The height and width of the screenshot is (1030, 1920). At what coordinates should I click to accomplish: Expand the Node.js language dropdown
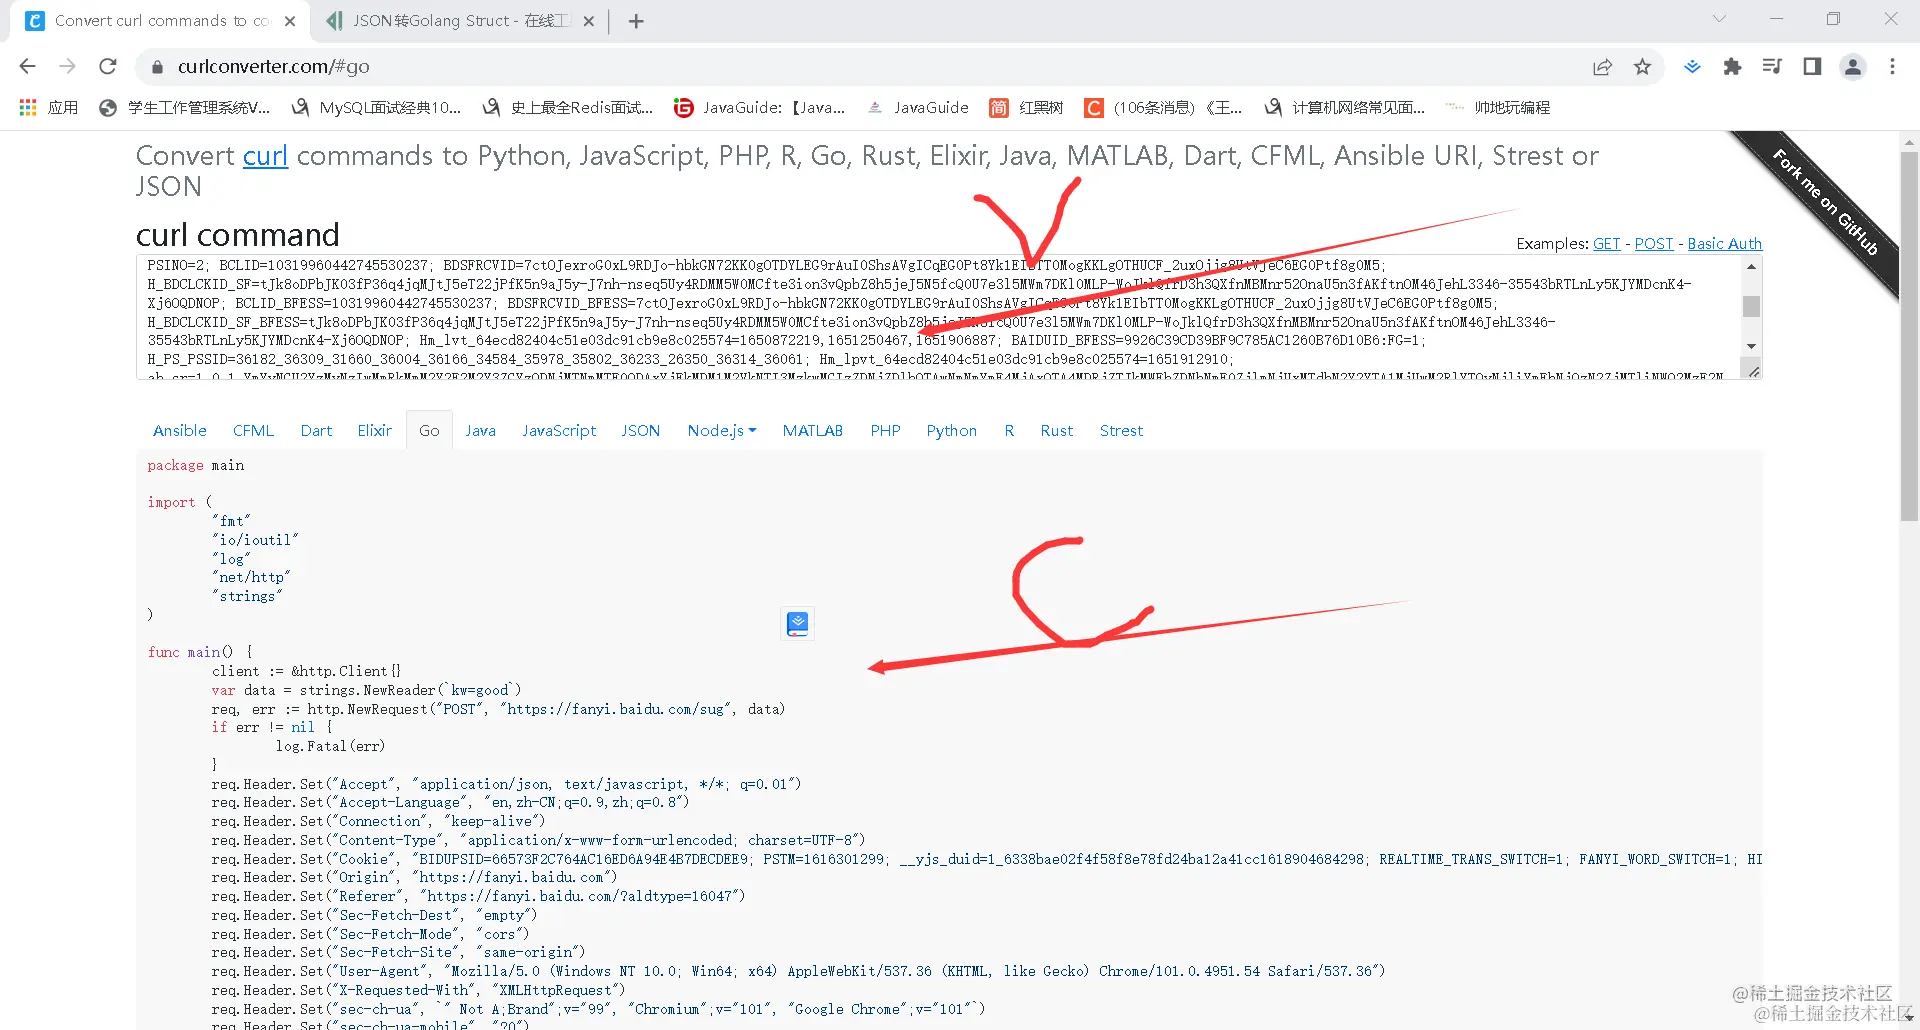722,431
